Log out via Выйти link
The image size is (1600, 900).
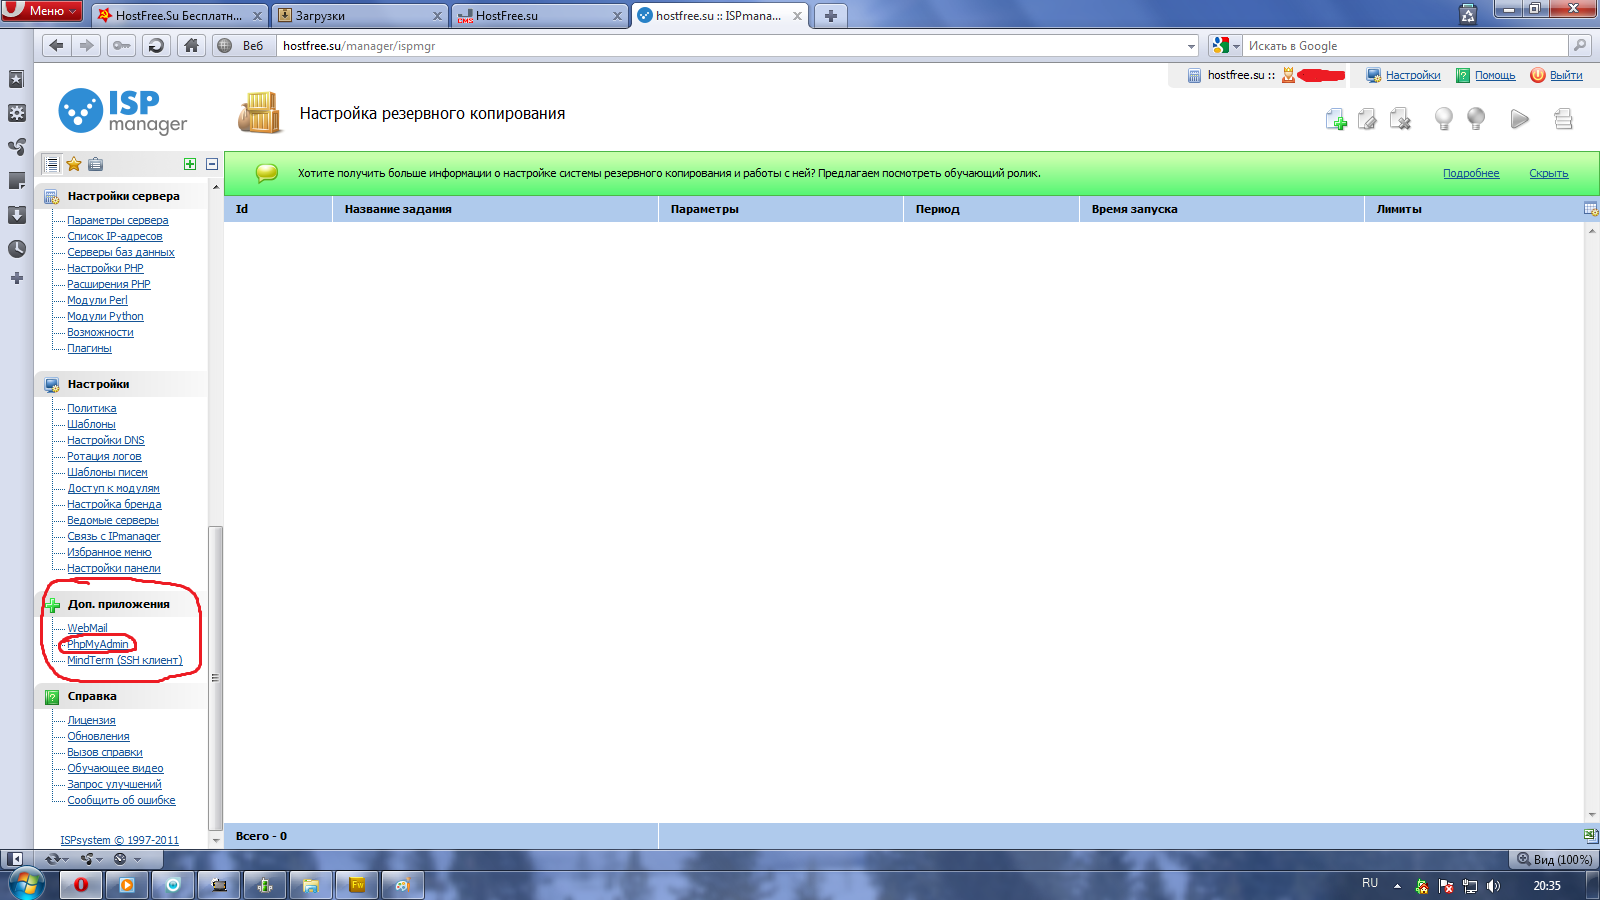[1566, 75]
